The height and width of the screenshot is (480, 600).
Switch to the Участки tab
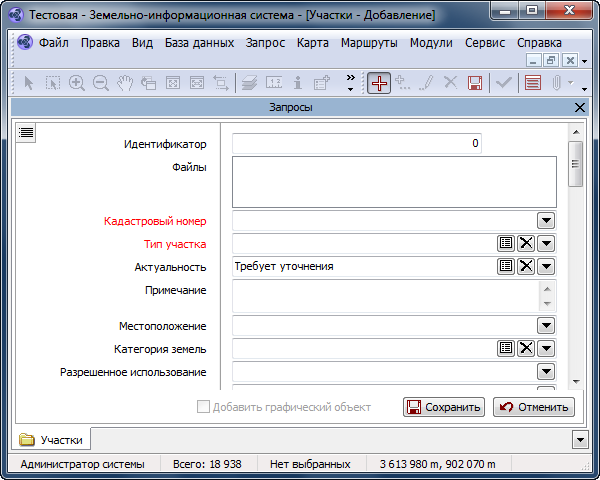[53, 439]
